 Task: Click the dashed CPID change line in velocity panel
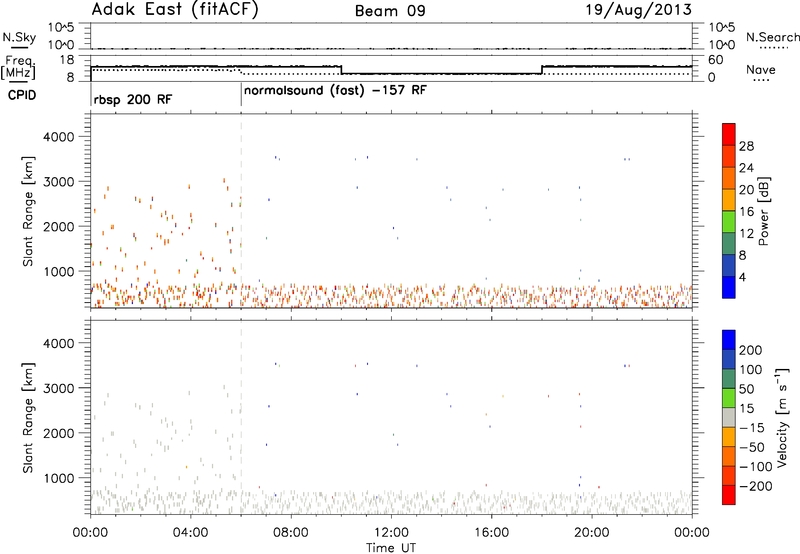tap(241, 417)
